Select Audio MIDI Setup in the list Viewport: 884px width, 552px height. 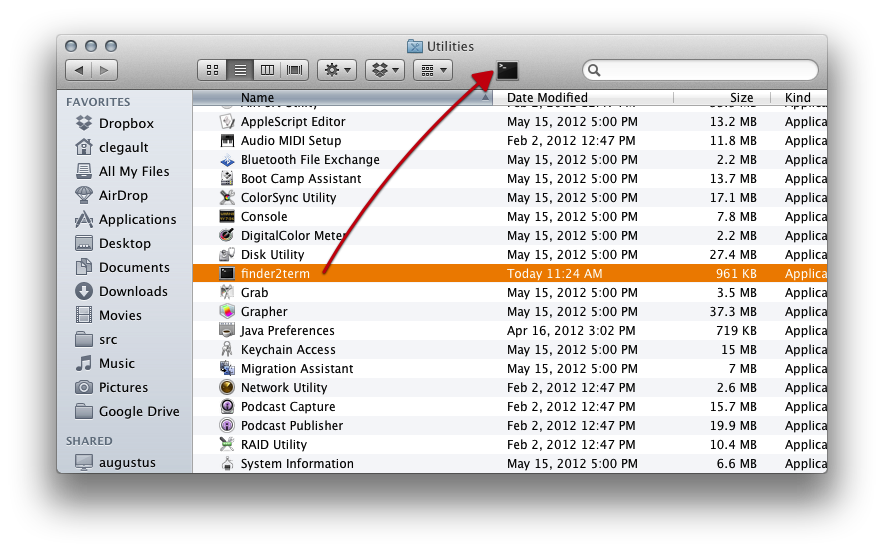(x=510, y=140)
